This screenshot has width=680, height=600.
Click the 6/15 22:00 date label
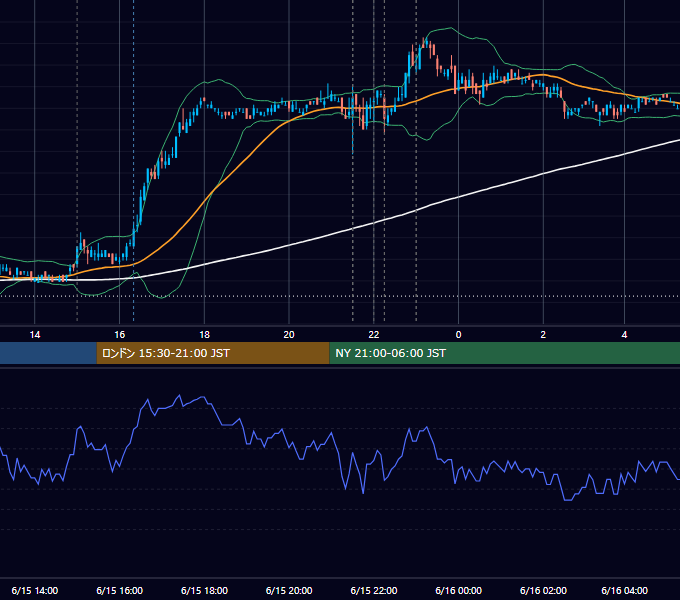tap(374, 590)
